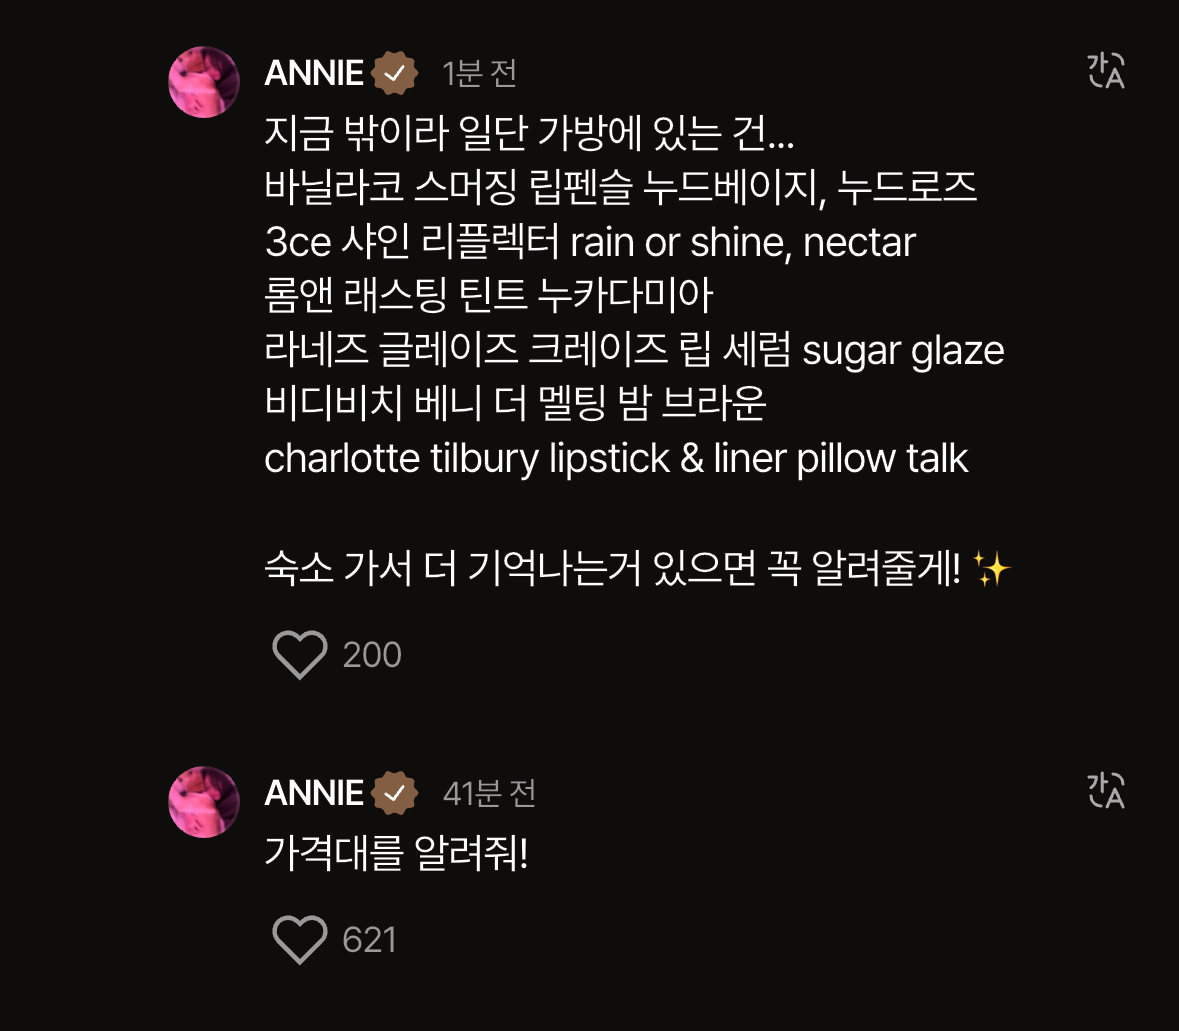Image resolution: width=1179 pixels, height=1031 pixels.
Task: Click the '41분 전' timestamp
Action: pos(489,793)
